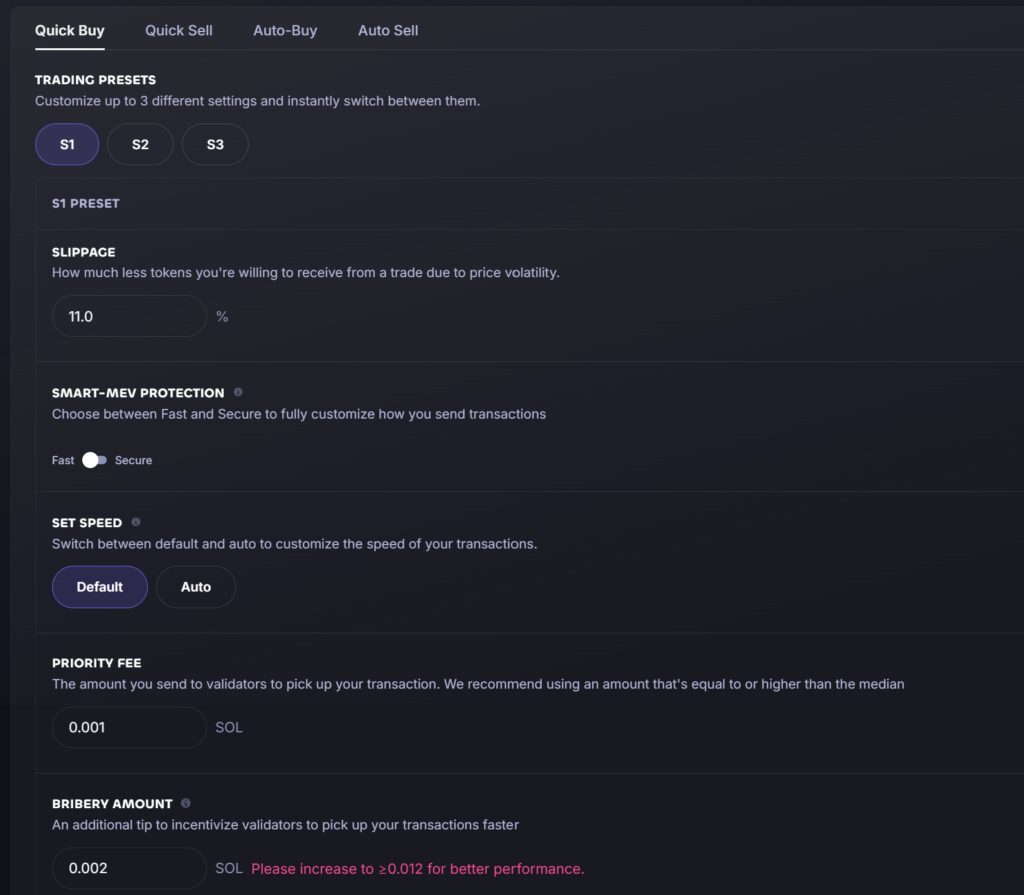Click the Smart-MEV Protection info icon

tap(238, 392)
